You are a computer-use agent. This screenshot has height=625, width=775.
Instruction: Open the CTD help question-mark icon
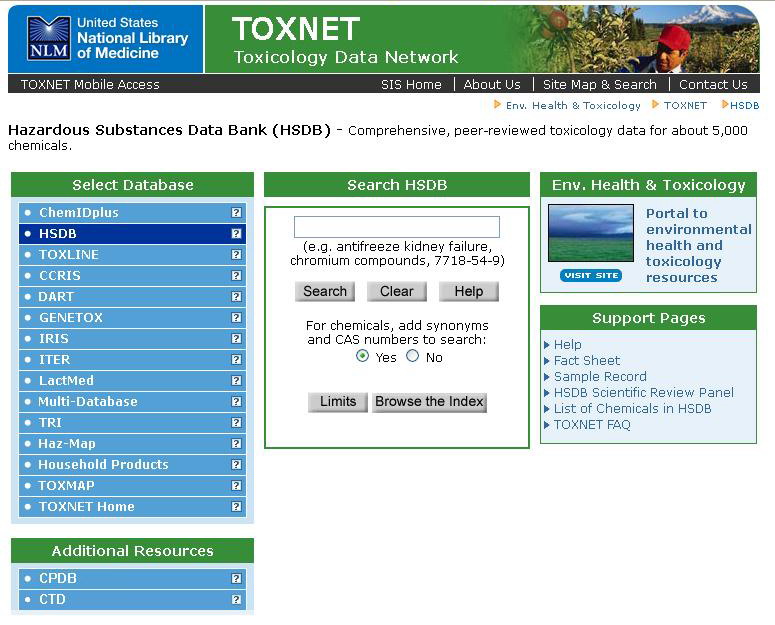click(236, 599)
